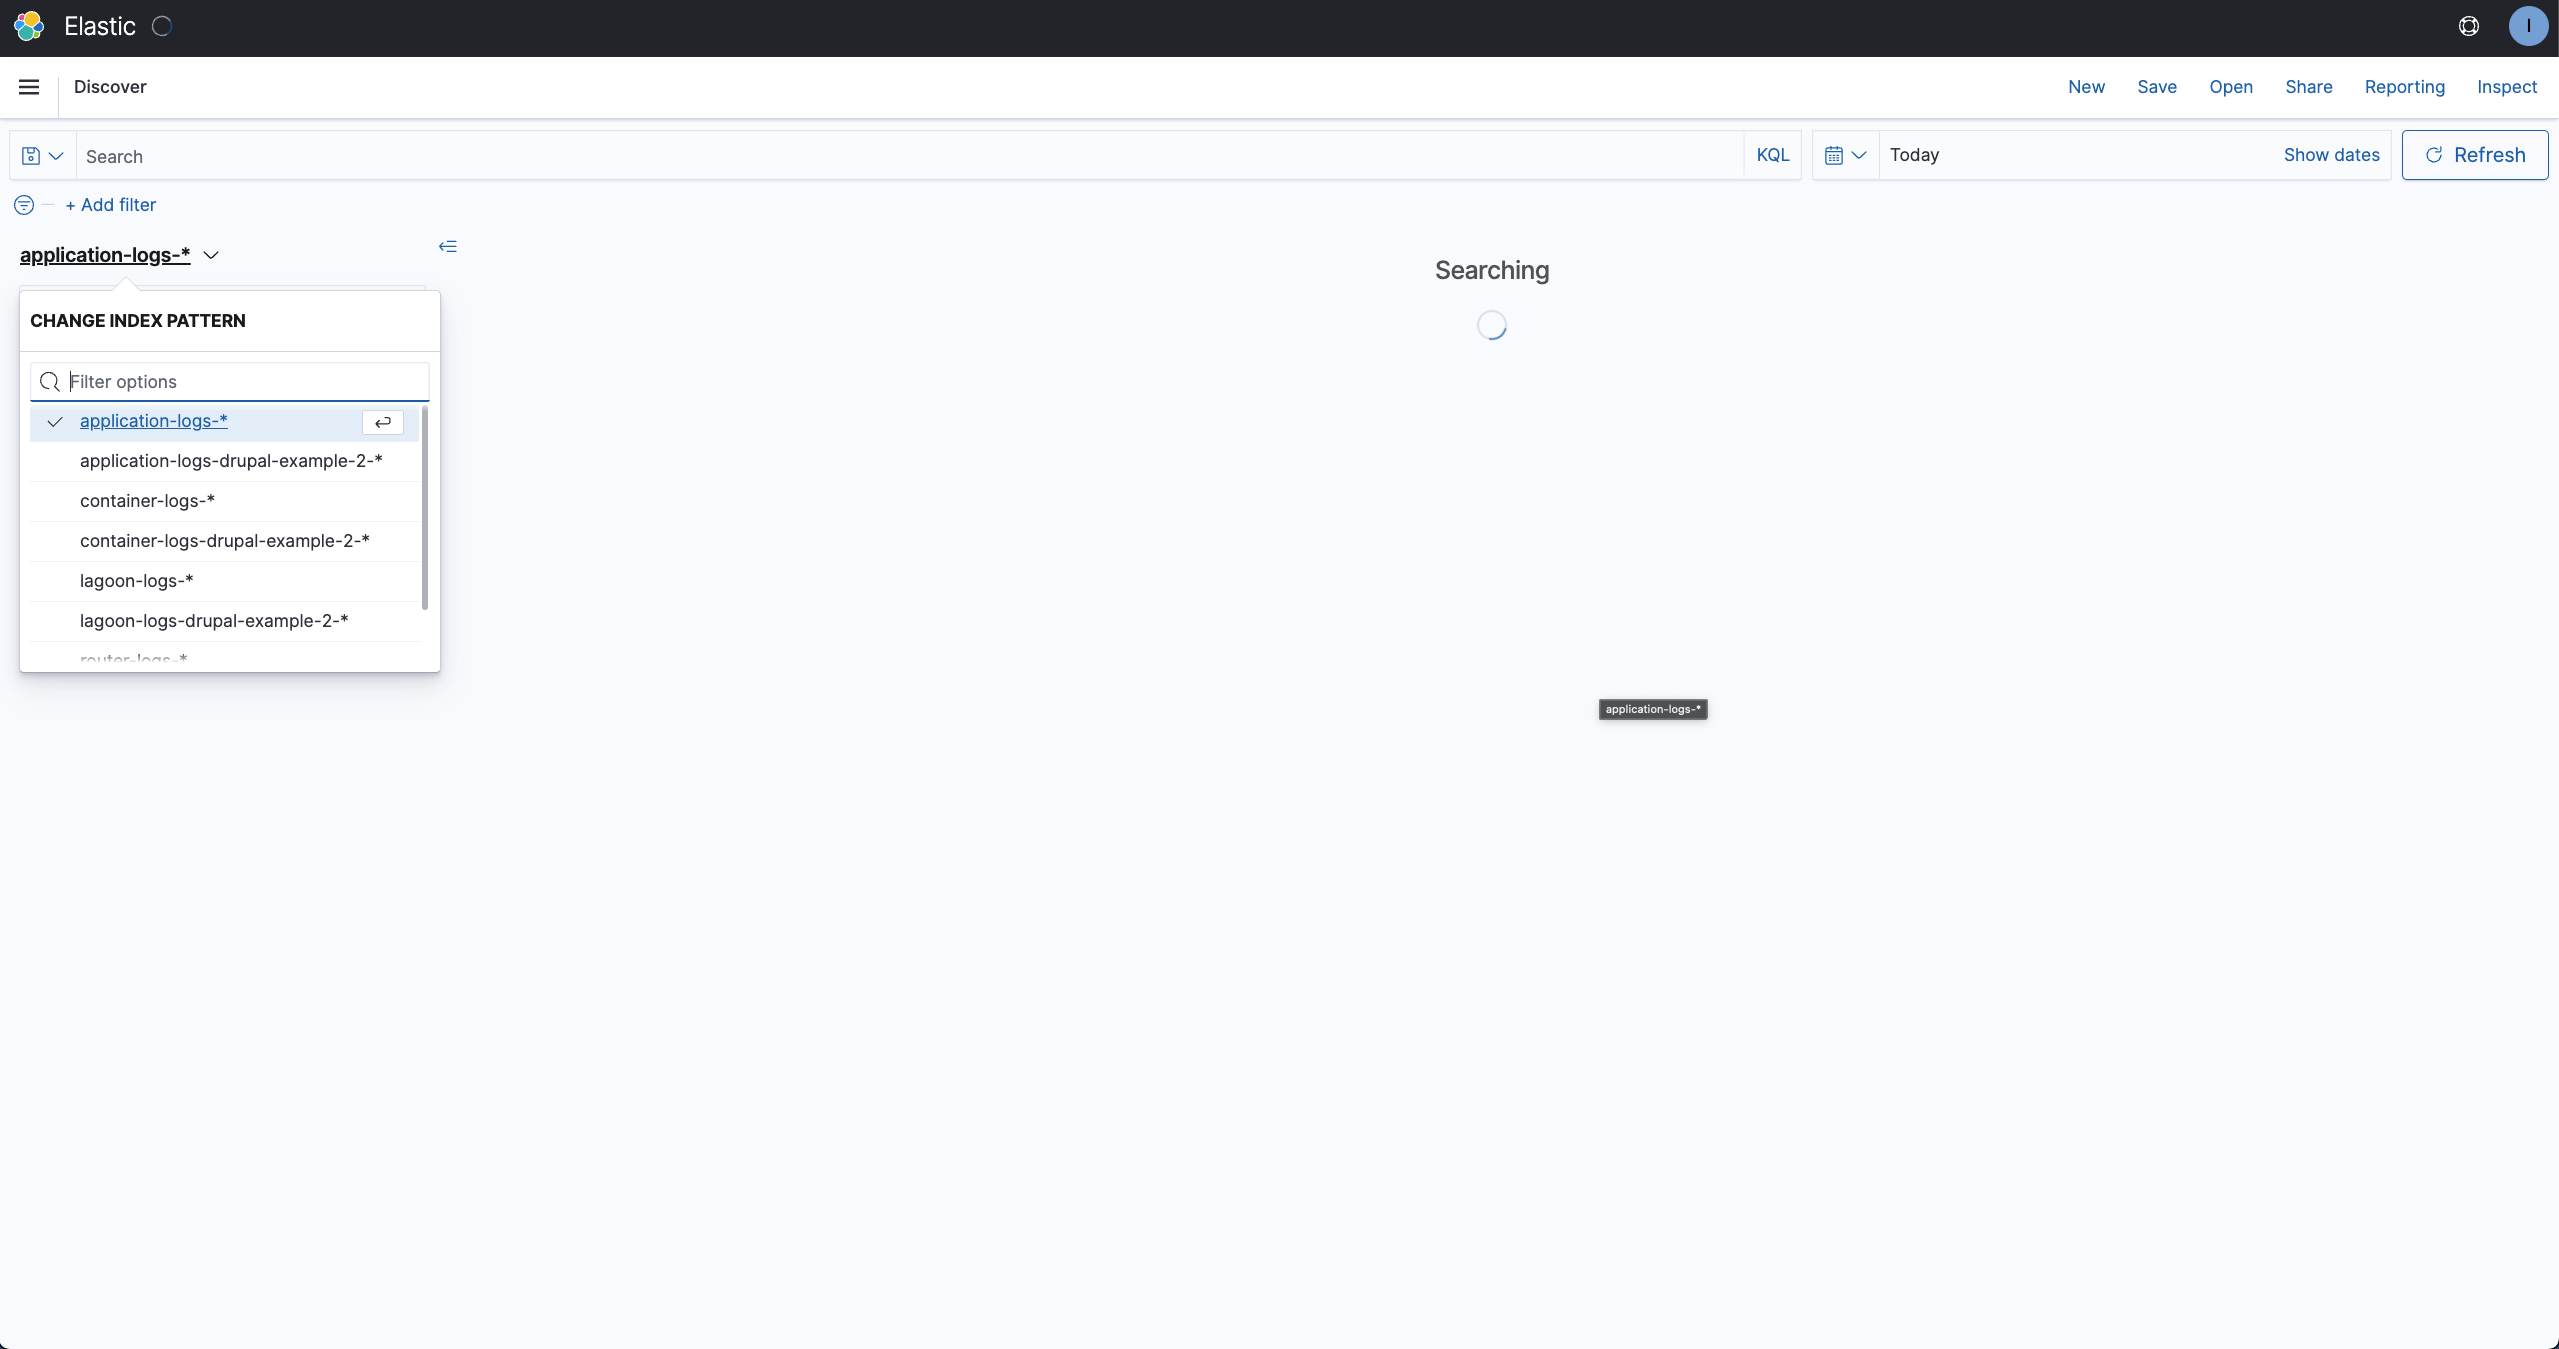Toggle the KQL query language switch
Screen dimensions: 2559x1349
click(1771, 155)
